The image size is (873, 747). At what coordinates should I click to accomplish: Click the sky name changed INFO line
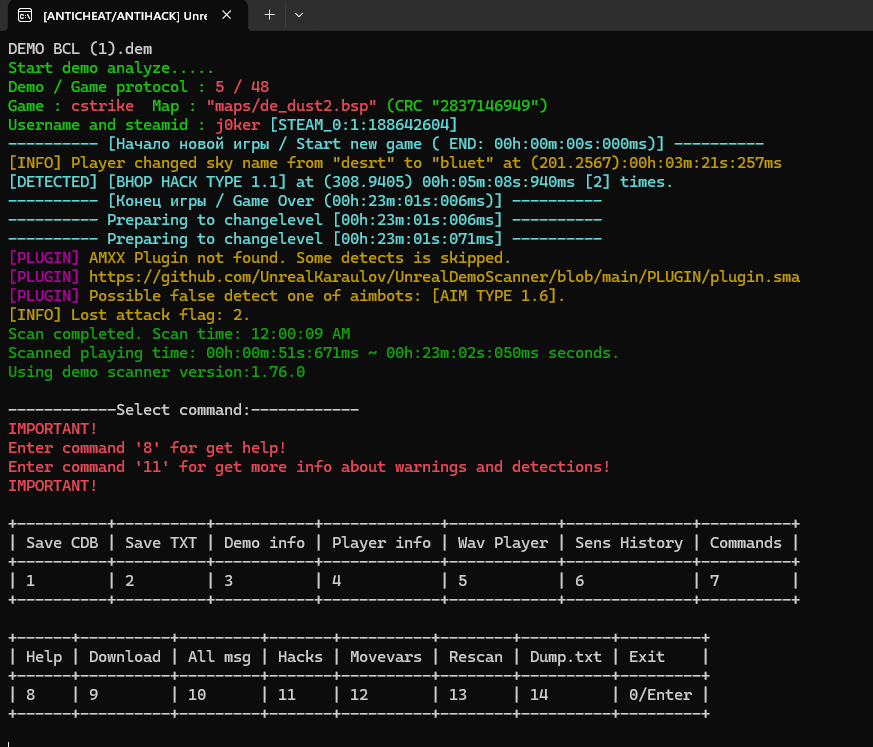point(395,163)
